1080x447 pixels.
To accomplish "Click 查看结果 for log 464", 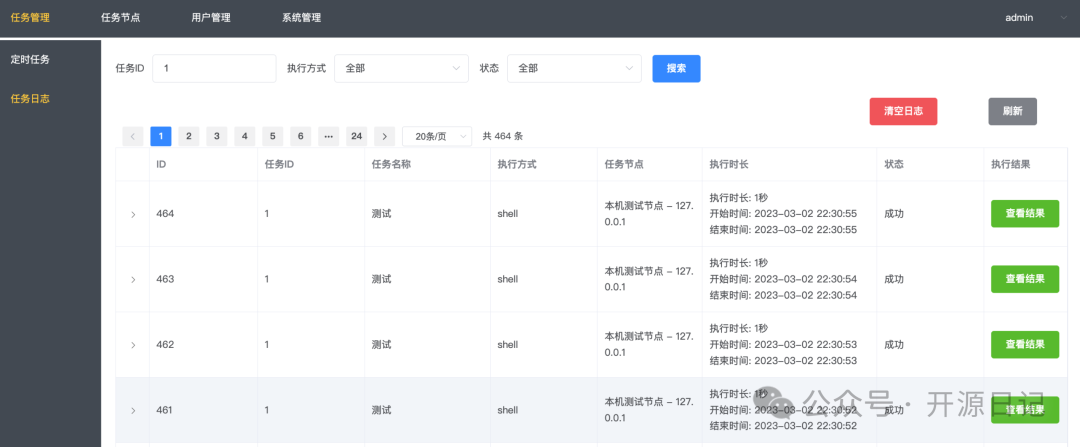I will point(1025,214).
